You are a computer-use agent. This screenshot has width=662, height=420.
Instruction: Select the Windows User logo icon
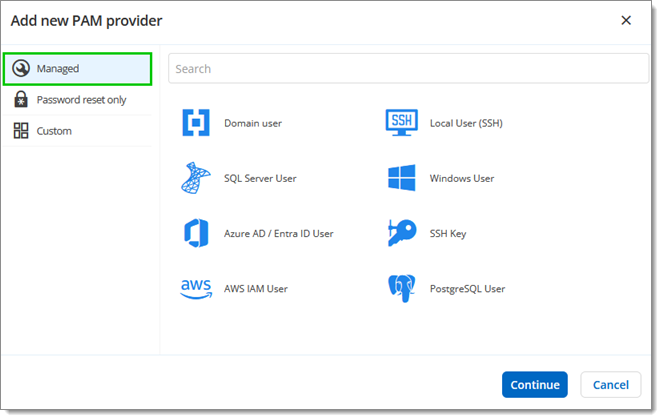coord(401,178)
